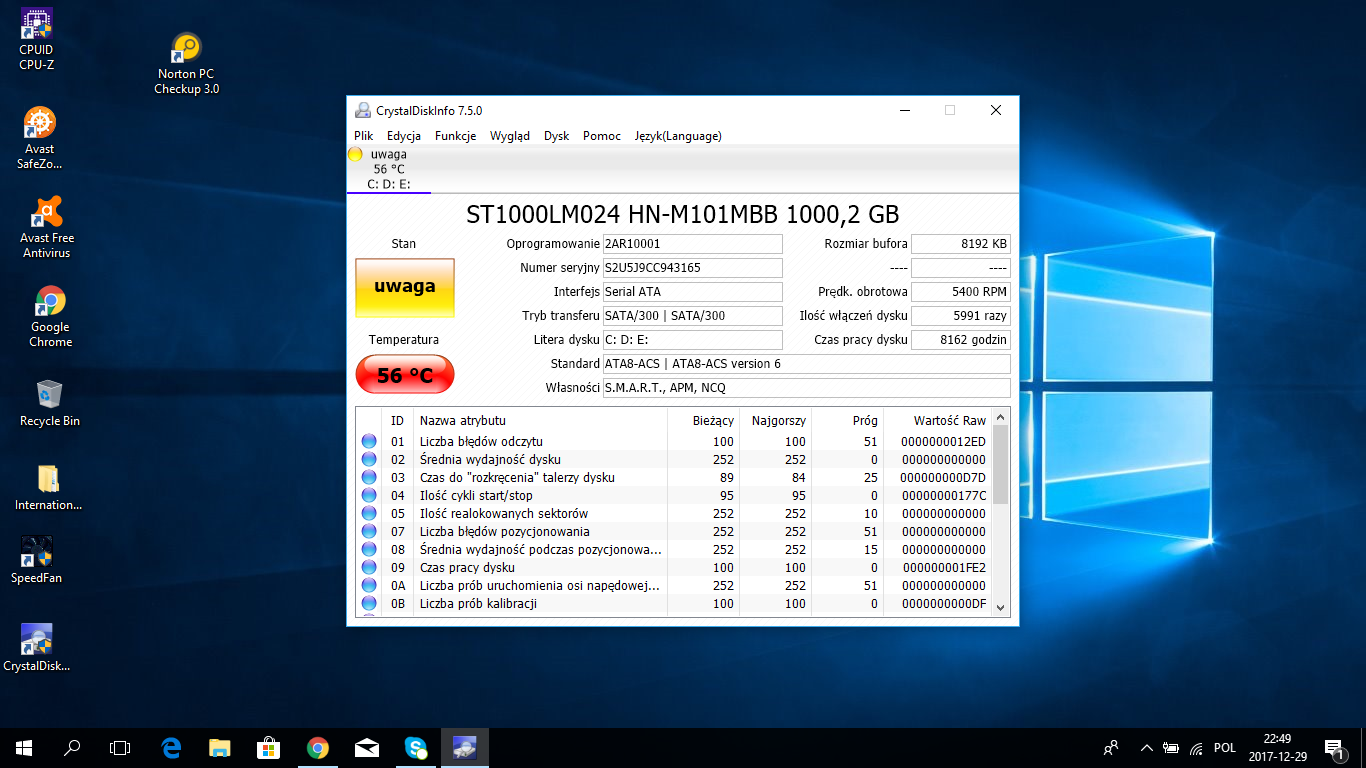
Task: Open the Windows Start menu
Action: click(24, 747)
